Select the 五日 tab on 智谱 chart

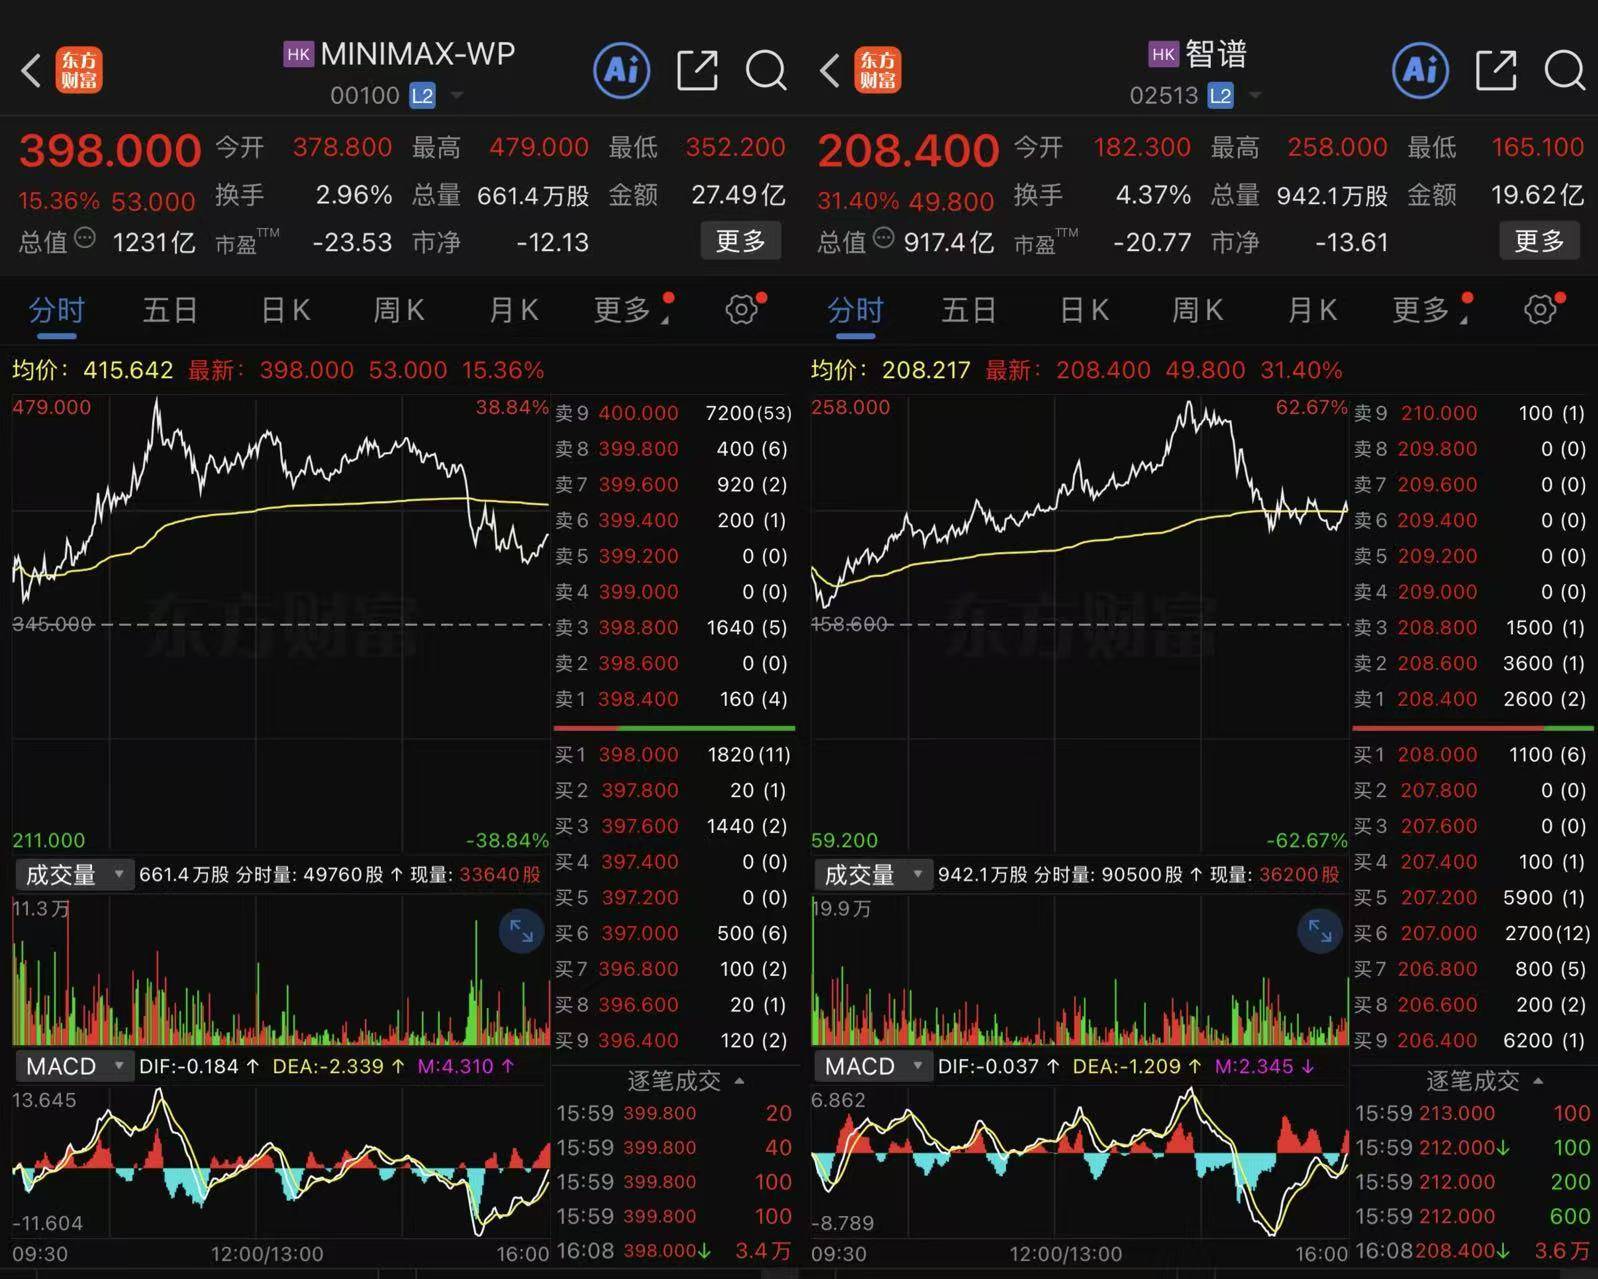tap(968, 311)
